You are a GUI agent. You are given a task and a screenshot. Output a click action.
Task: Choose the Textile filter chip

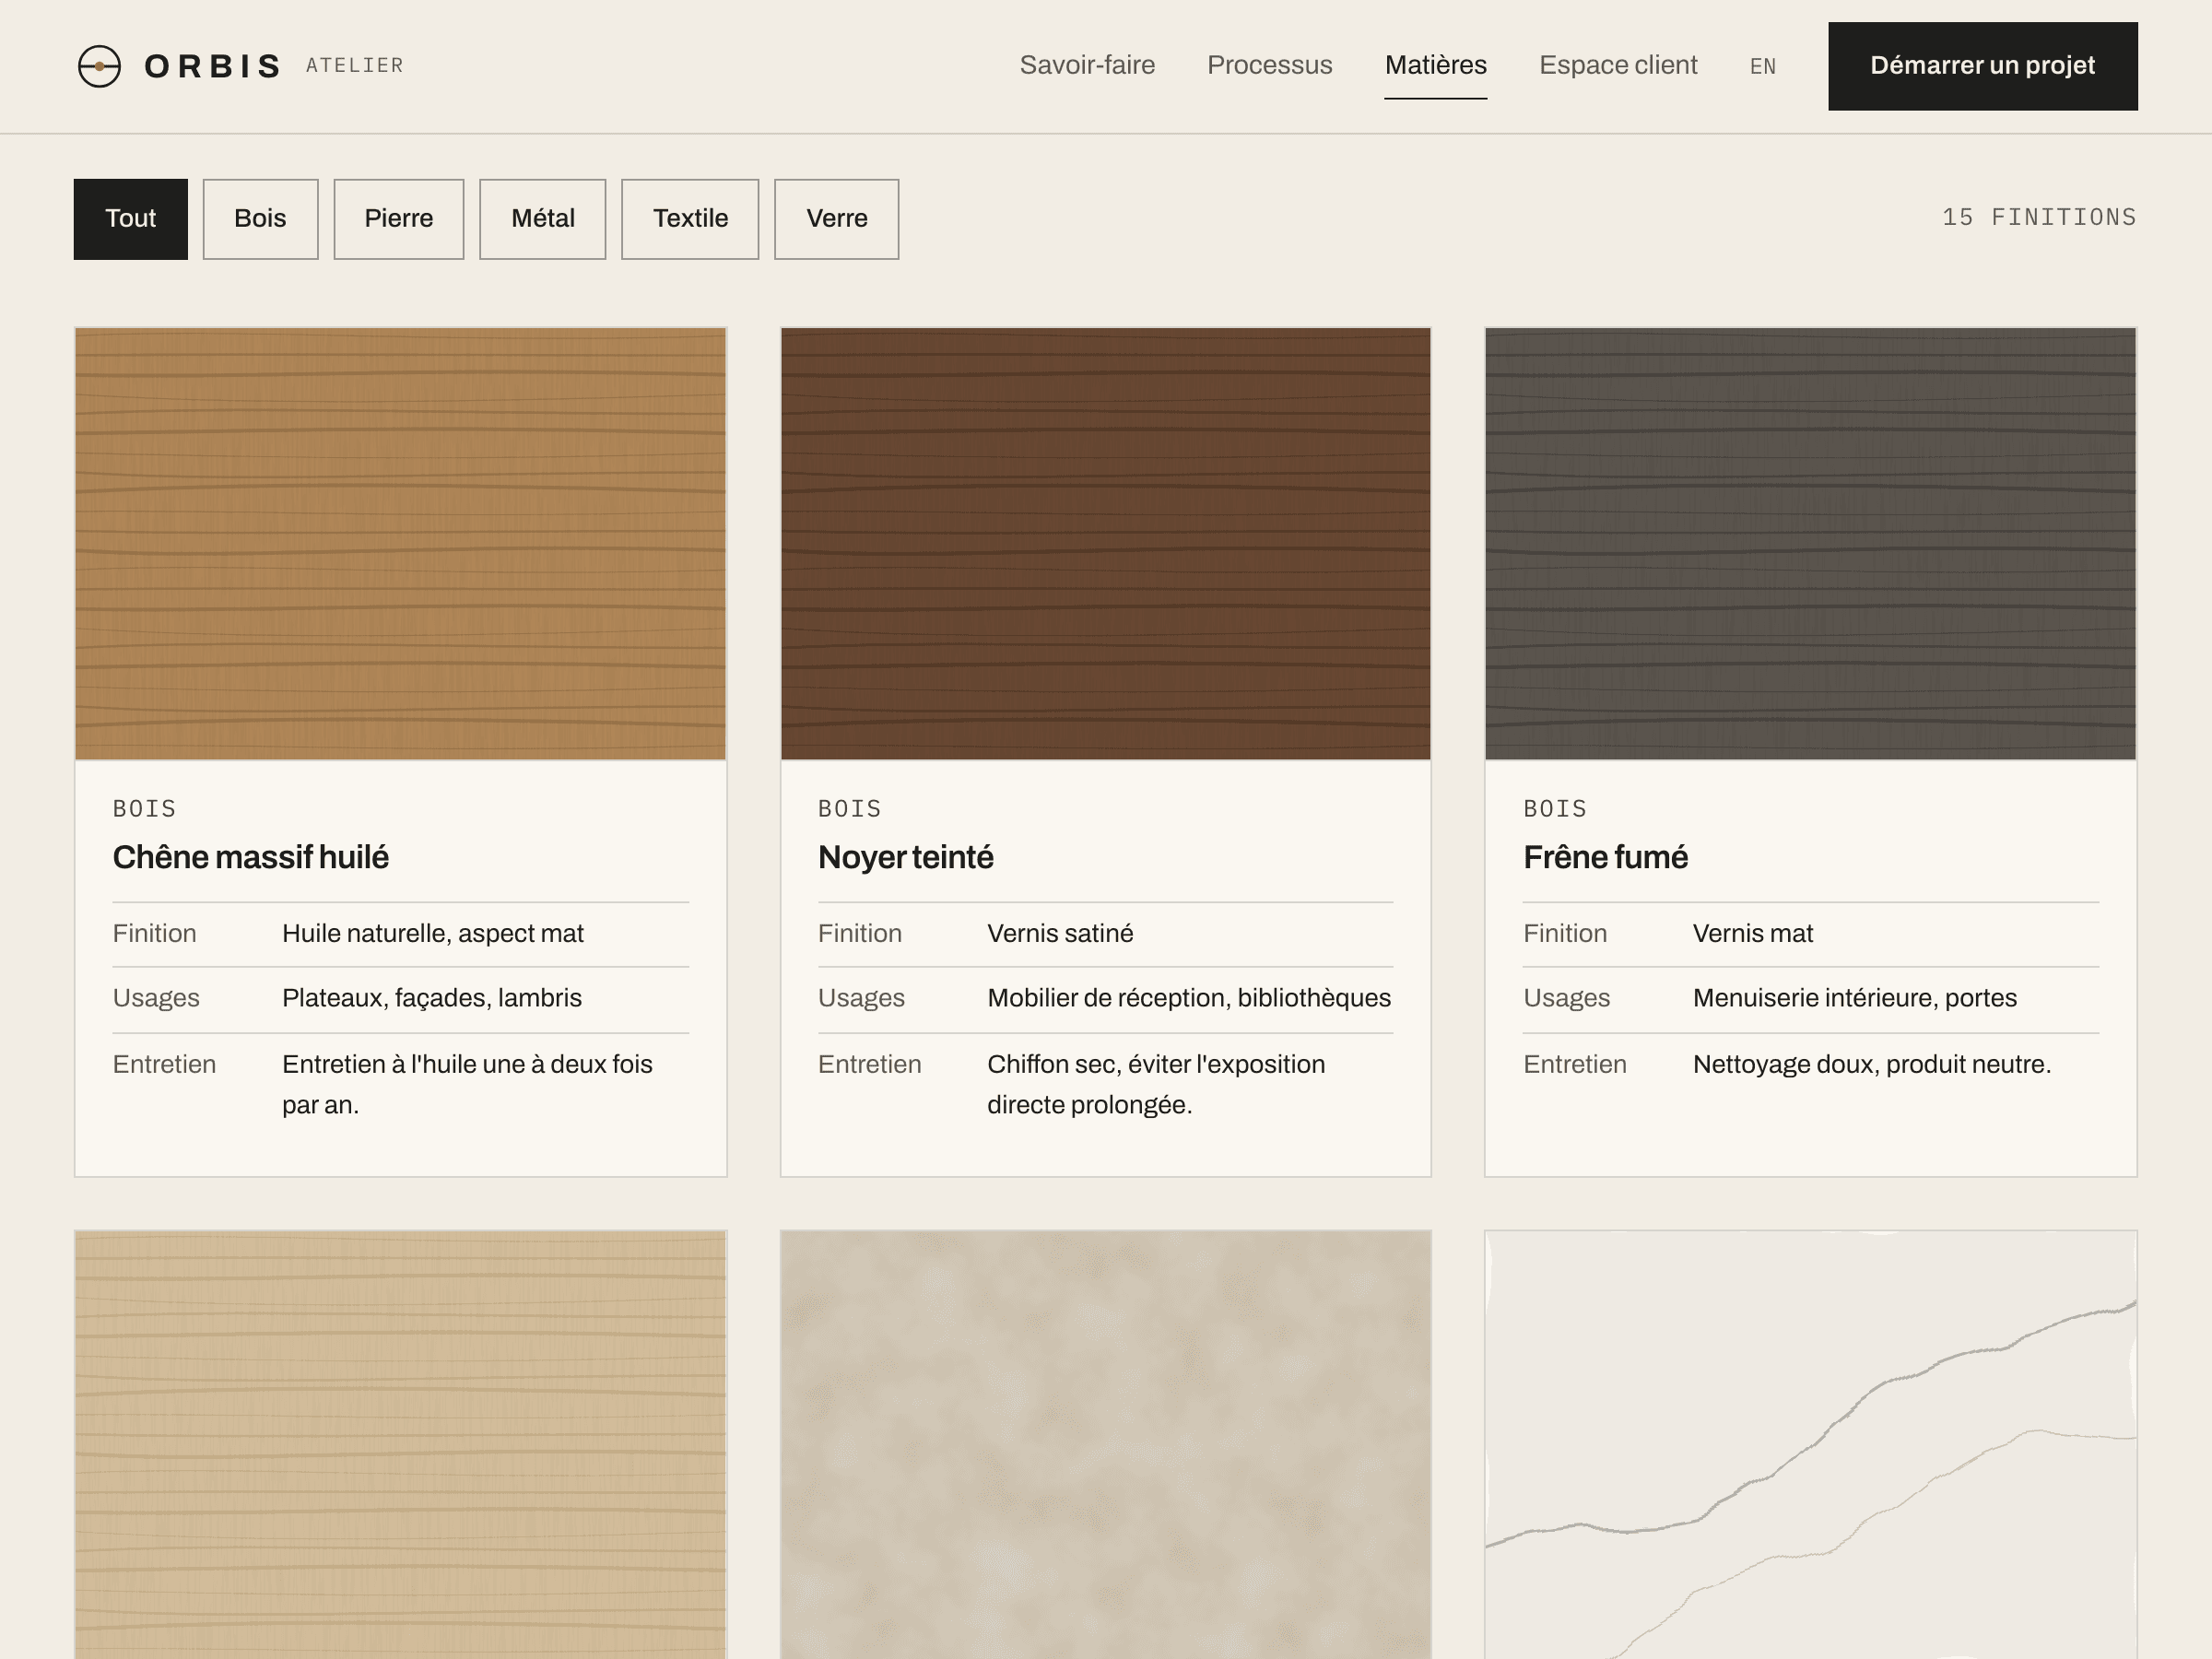click(x=690, y=219)
